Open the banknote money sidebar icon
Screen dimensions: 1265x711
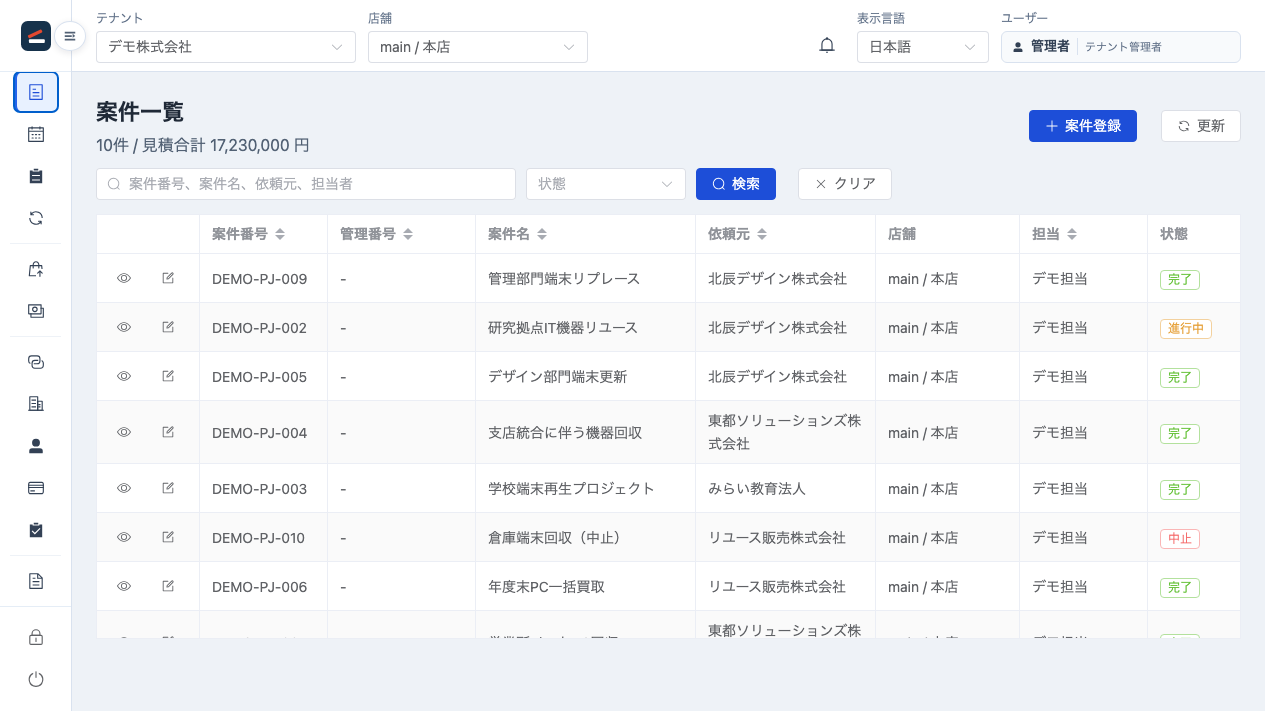pyautogui.click(x=36, y=311)
